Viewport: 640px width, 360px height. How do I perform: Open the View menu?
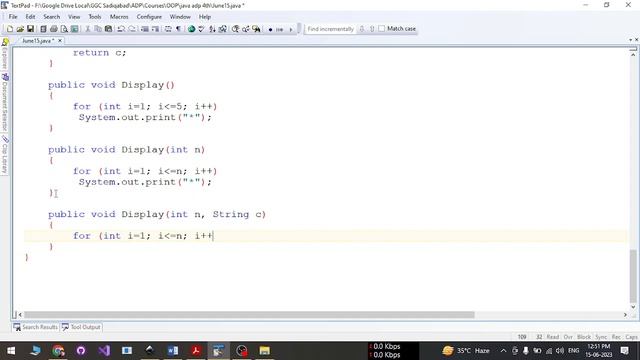[x=74, y=17]
